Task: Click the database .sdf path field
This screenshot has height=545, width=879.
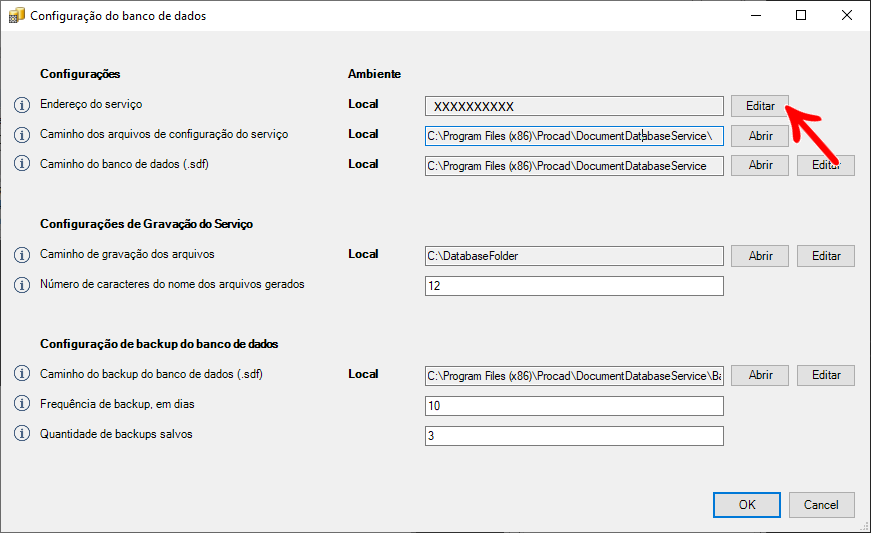Action: [x=574, y=166]
